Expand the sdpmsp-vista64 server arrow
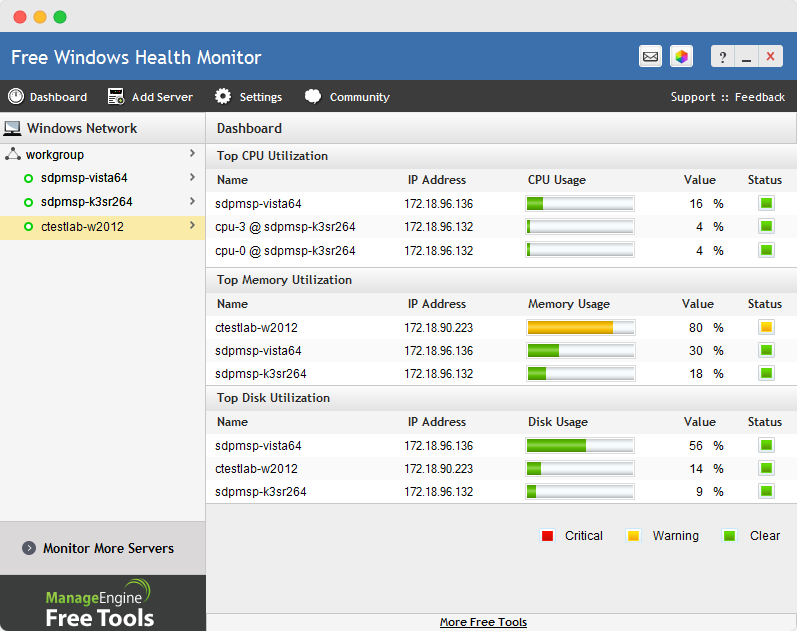Screen dimensions: 797x631 click(192, 178)
